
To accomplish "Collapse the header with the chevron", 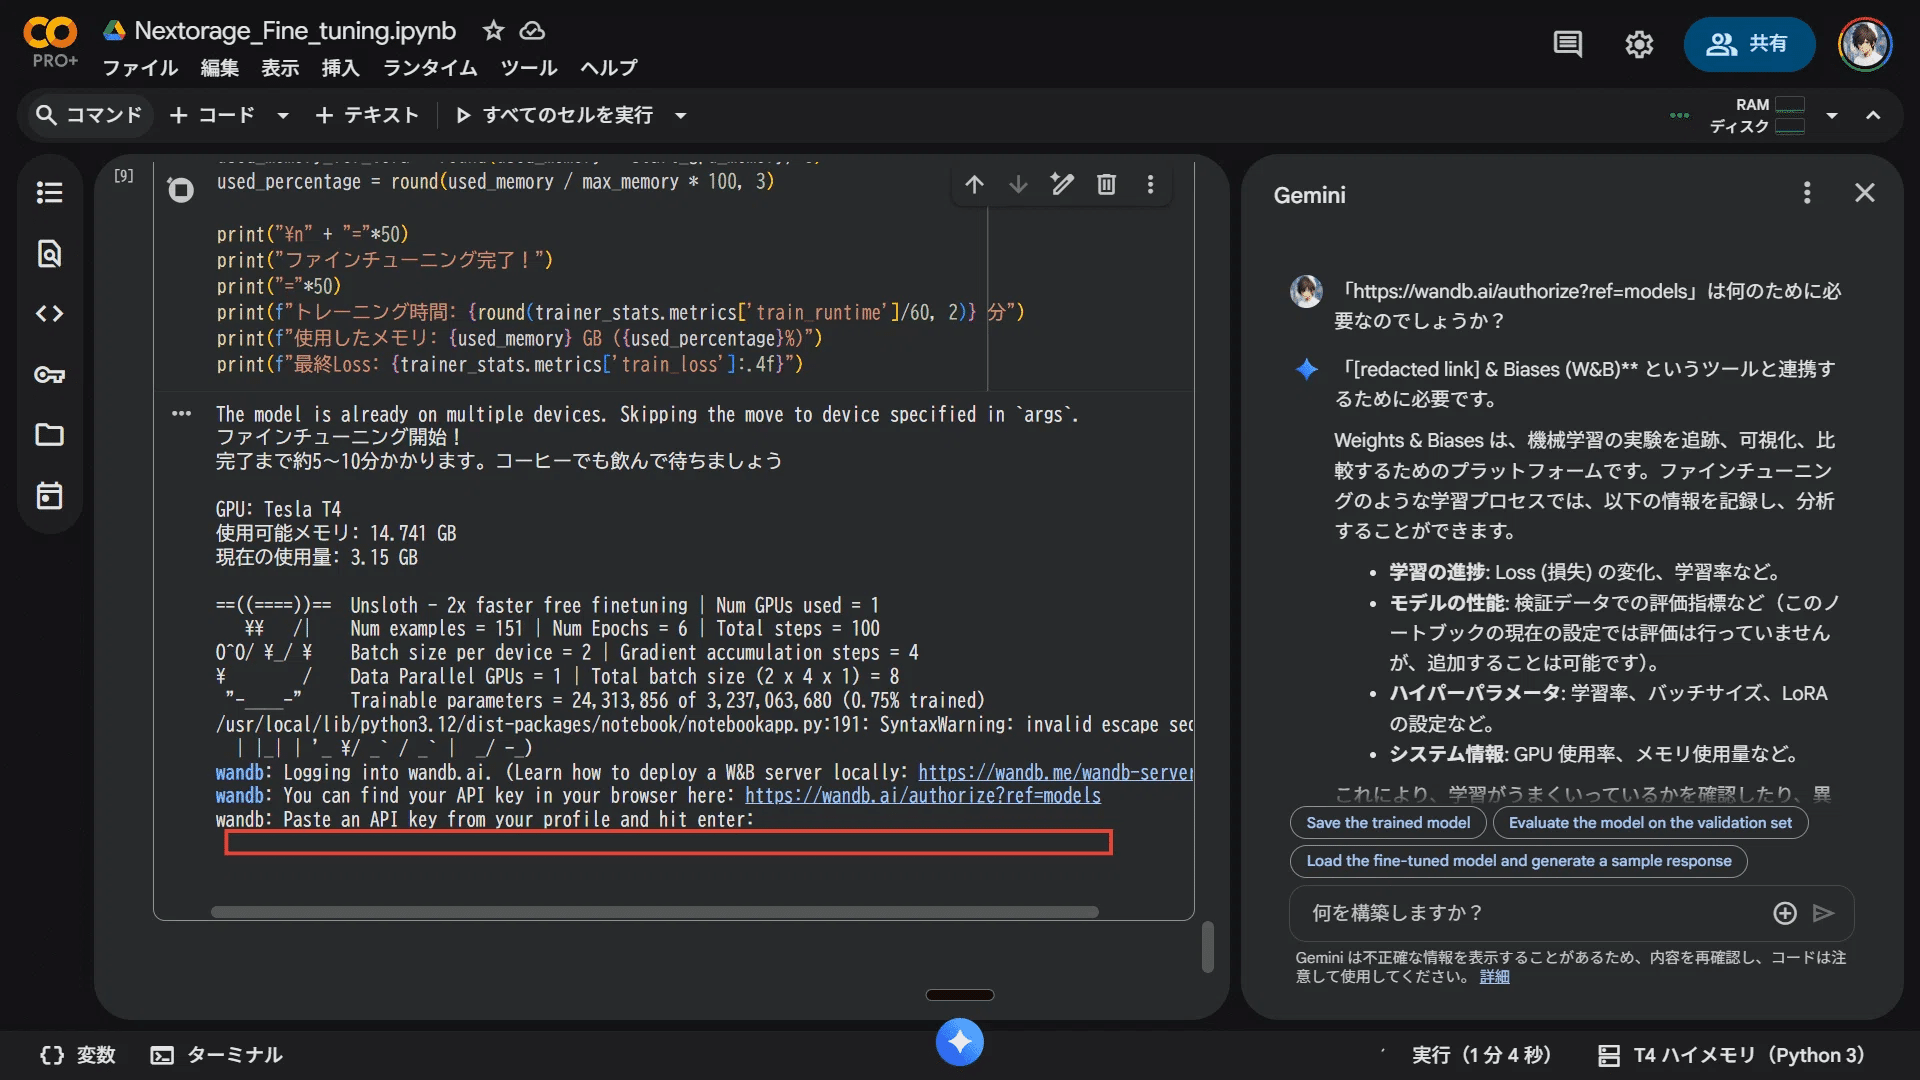I will [1873, 116].
